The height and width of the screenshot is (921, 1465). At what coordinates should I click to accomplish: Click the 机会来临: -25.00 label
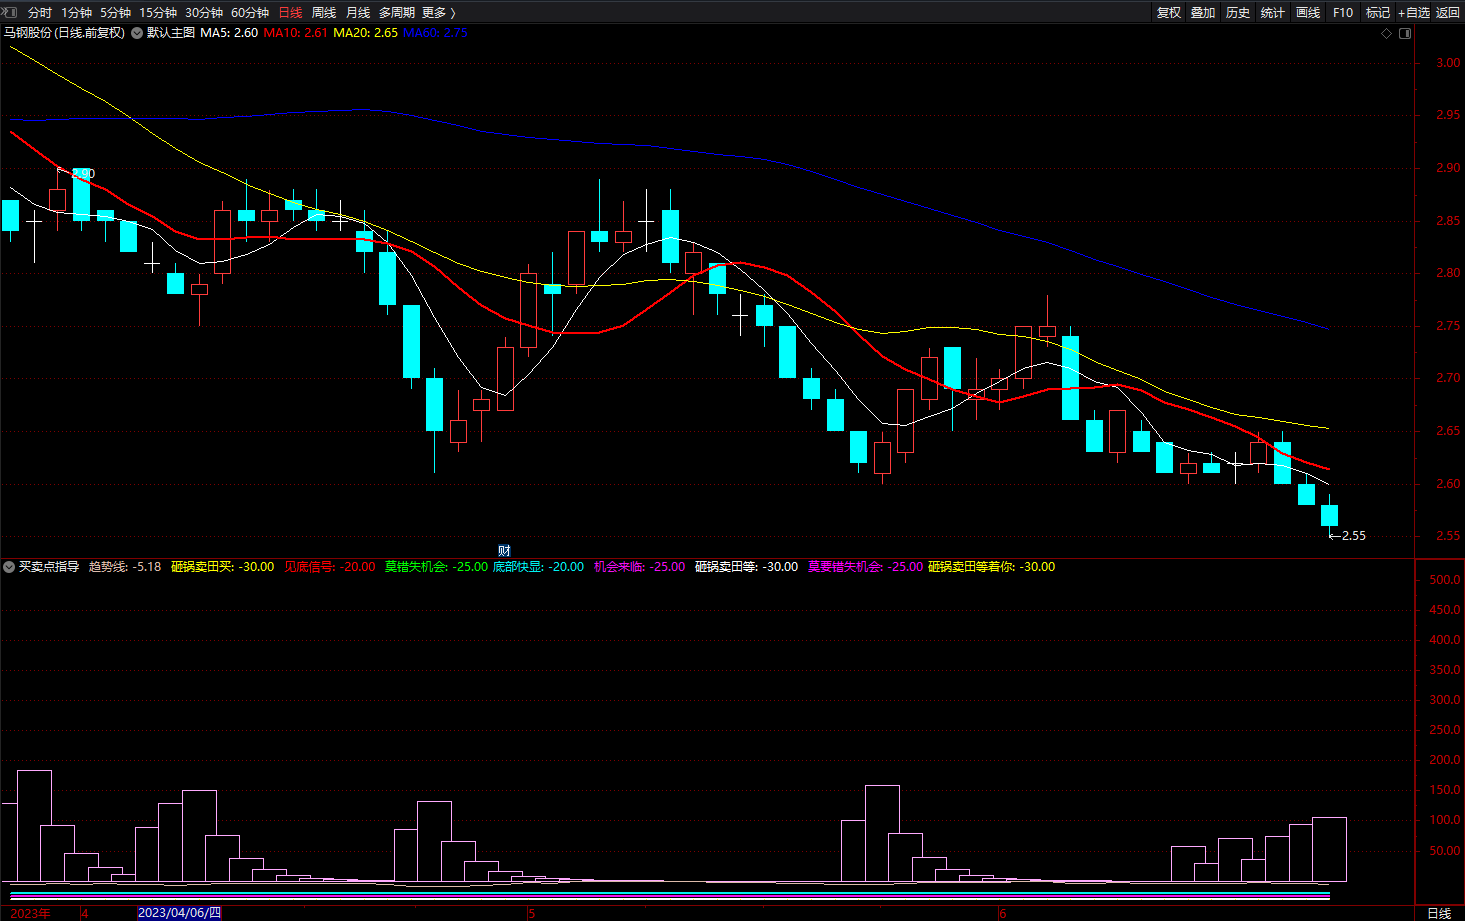coord(640,567)
